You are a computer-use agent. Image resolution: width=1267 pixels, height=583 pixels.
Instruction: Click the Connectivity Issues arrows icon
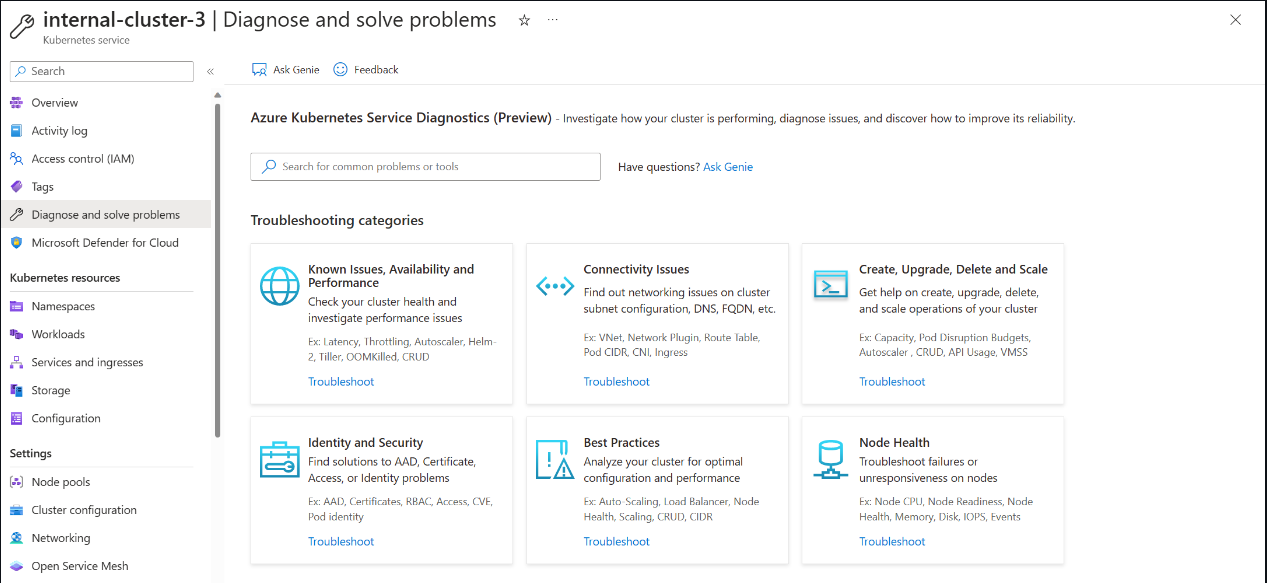click(554, 286)
